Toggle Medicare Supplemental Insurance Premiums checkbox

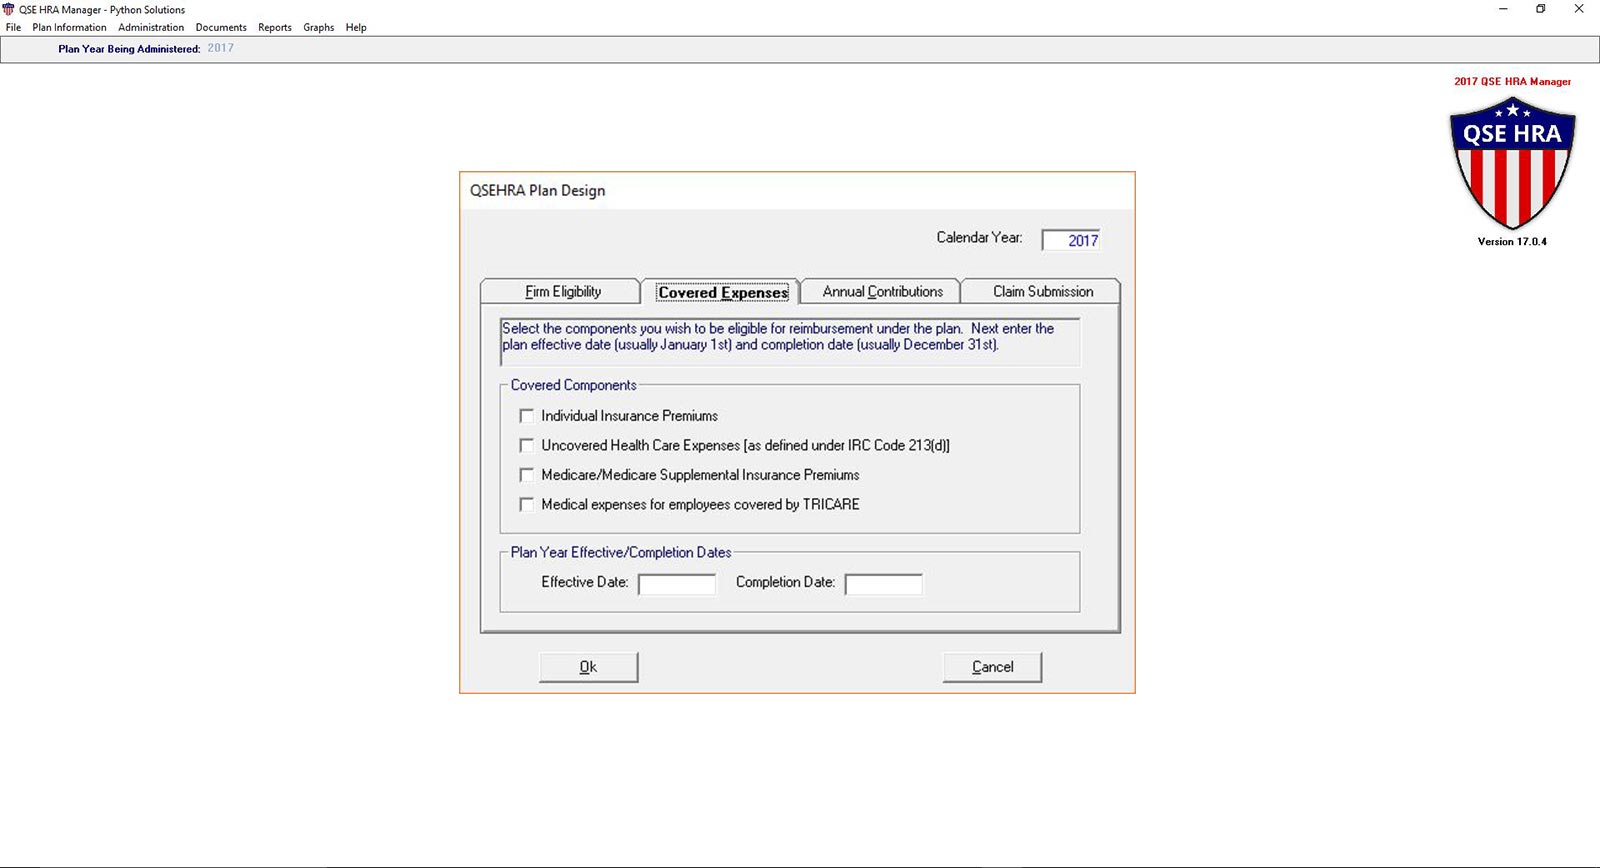[x=527, y=475]
